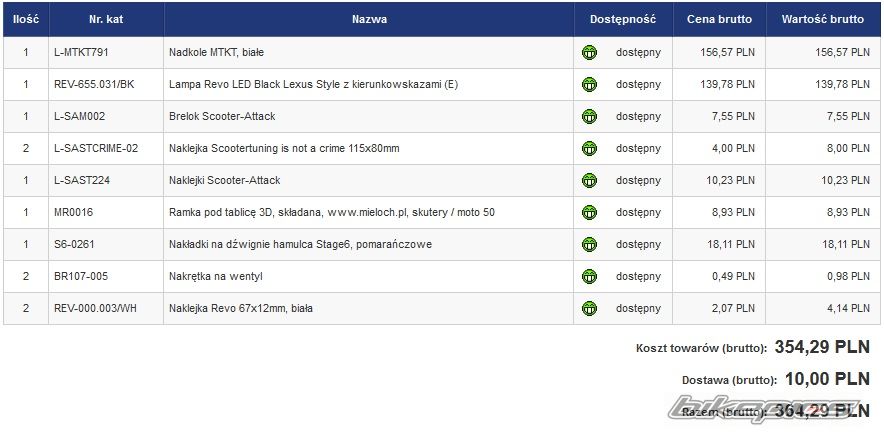Select catalog number L-SASTCRIME-02
This screenshot has width=884, height=432.
click(96, 149)
